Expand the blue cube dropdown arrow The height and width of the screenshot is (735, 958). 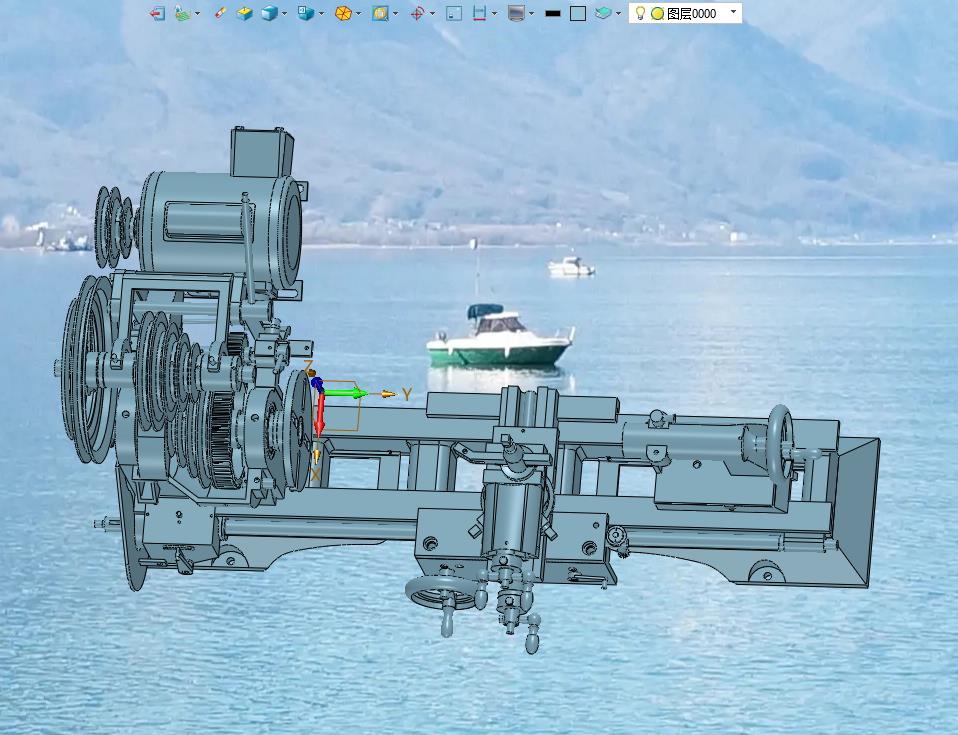coord(285,13)
